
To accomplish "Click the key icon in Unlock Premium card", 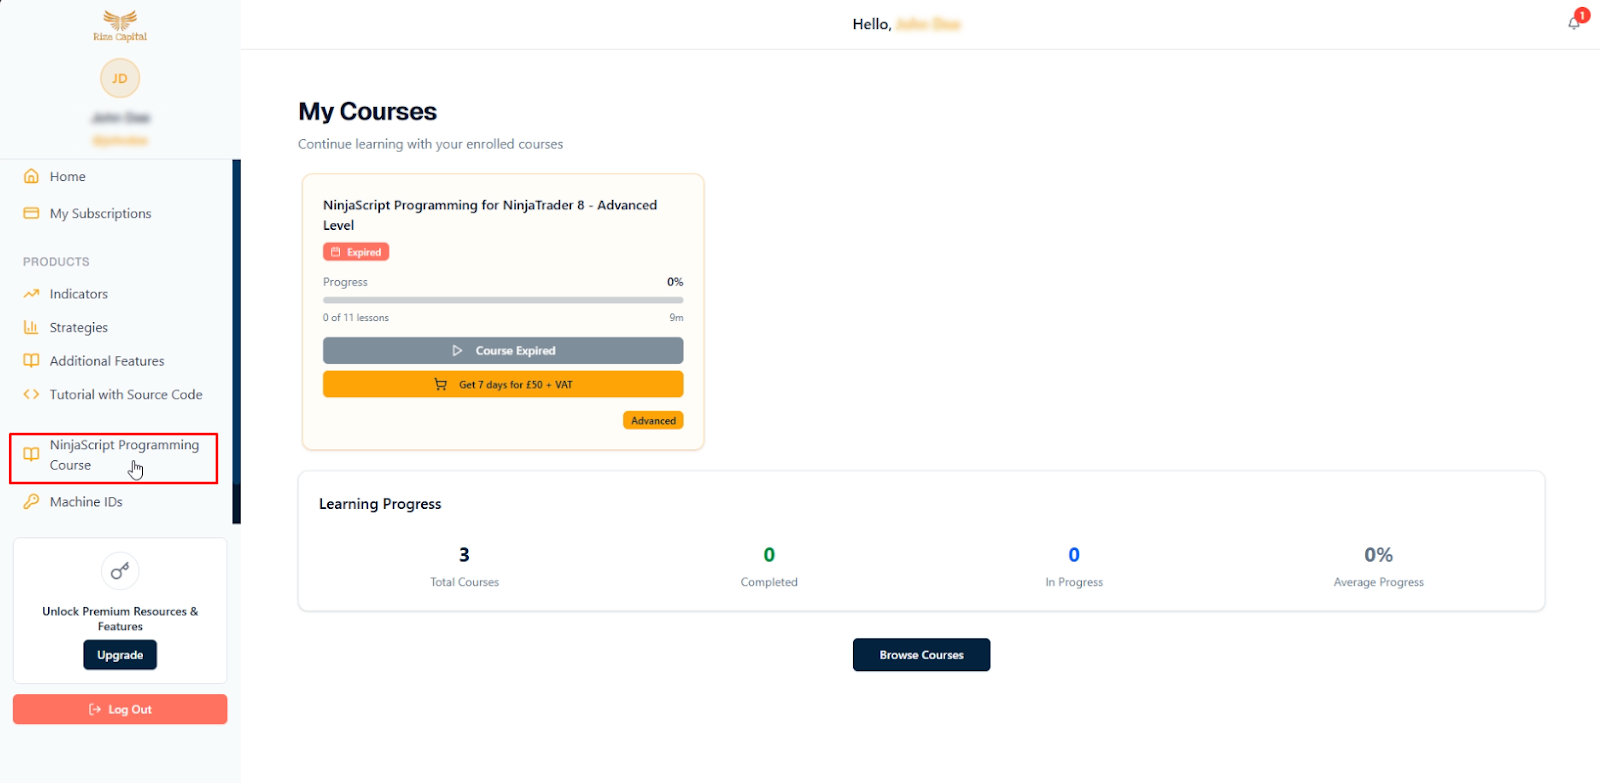I will coord(120,571).
